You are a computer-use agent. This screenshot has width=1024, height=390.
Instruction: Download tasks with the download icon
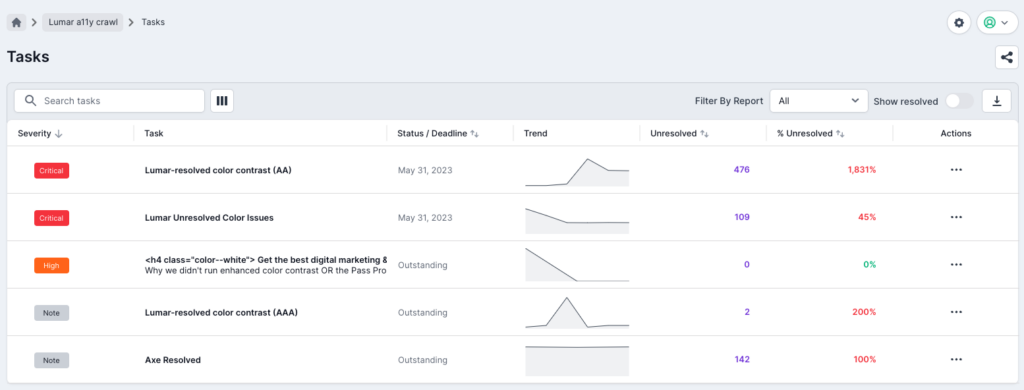pyautogui.click(x=997, y=101)
